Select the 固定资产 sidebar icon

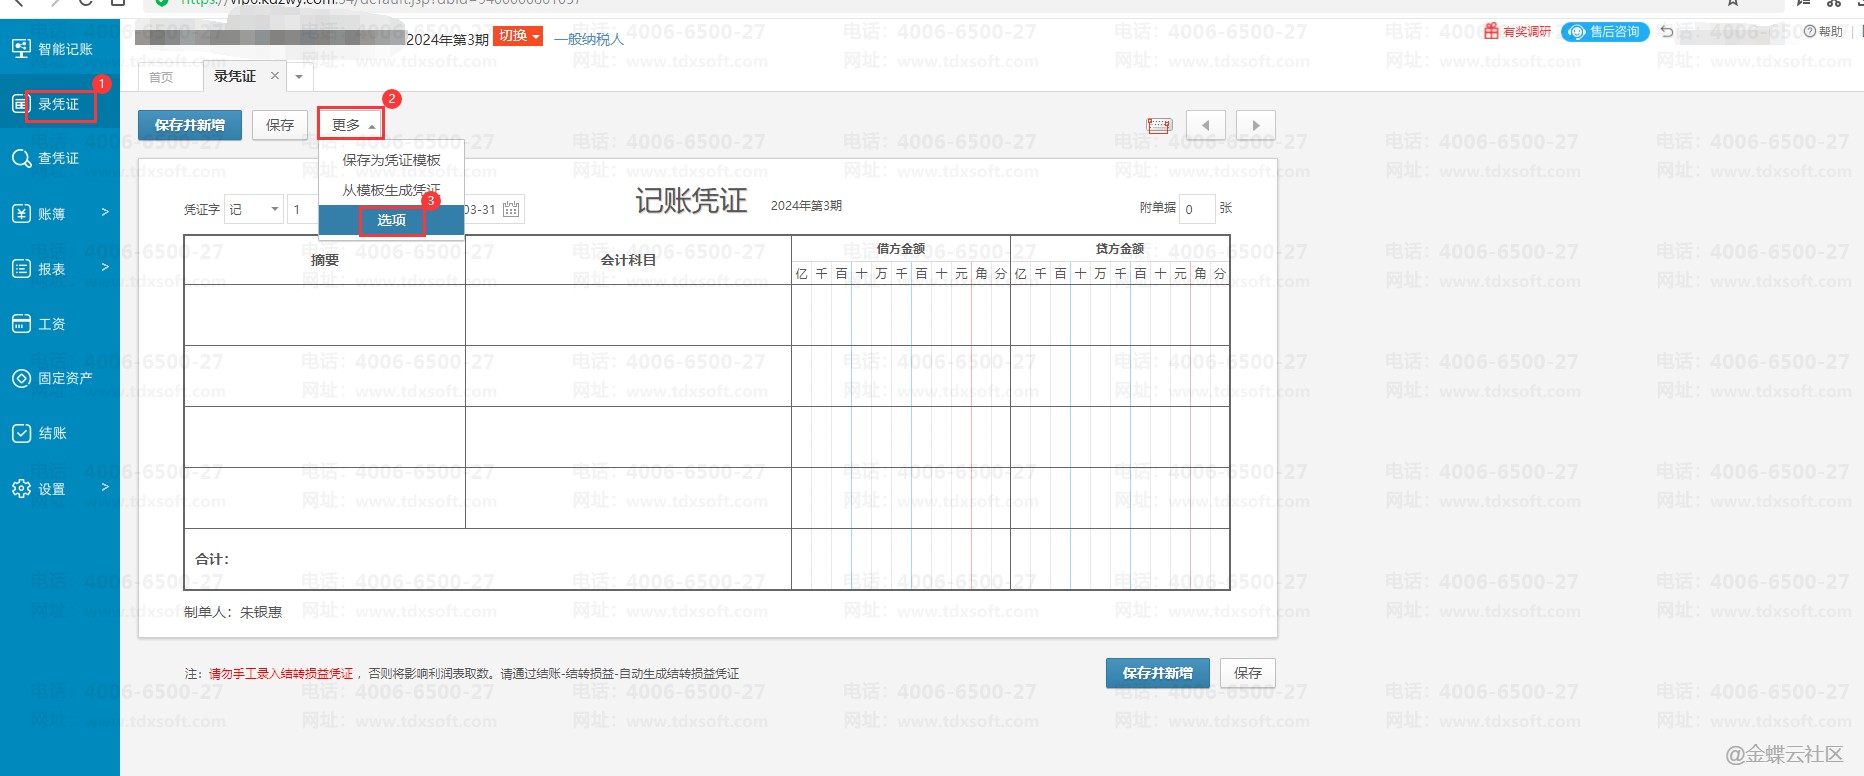tap(21, 378)
